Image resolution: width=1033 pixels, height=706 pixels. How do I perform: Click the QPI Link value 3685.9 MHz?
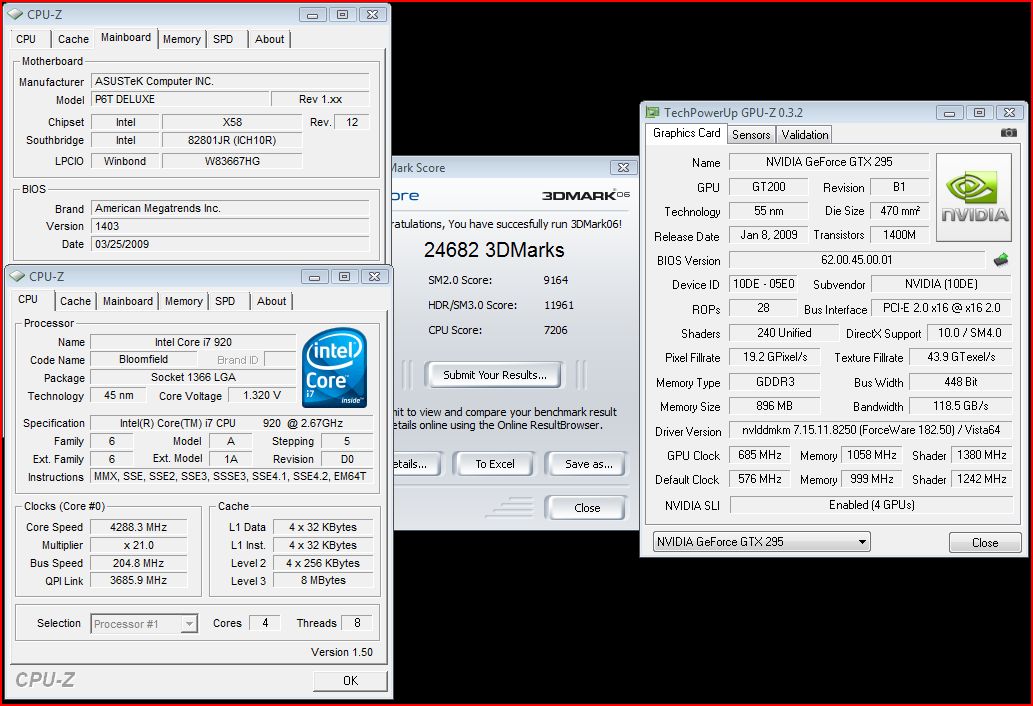pyautogui.click(x=138, y=580)
